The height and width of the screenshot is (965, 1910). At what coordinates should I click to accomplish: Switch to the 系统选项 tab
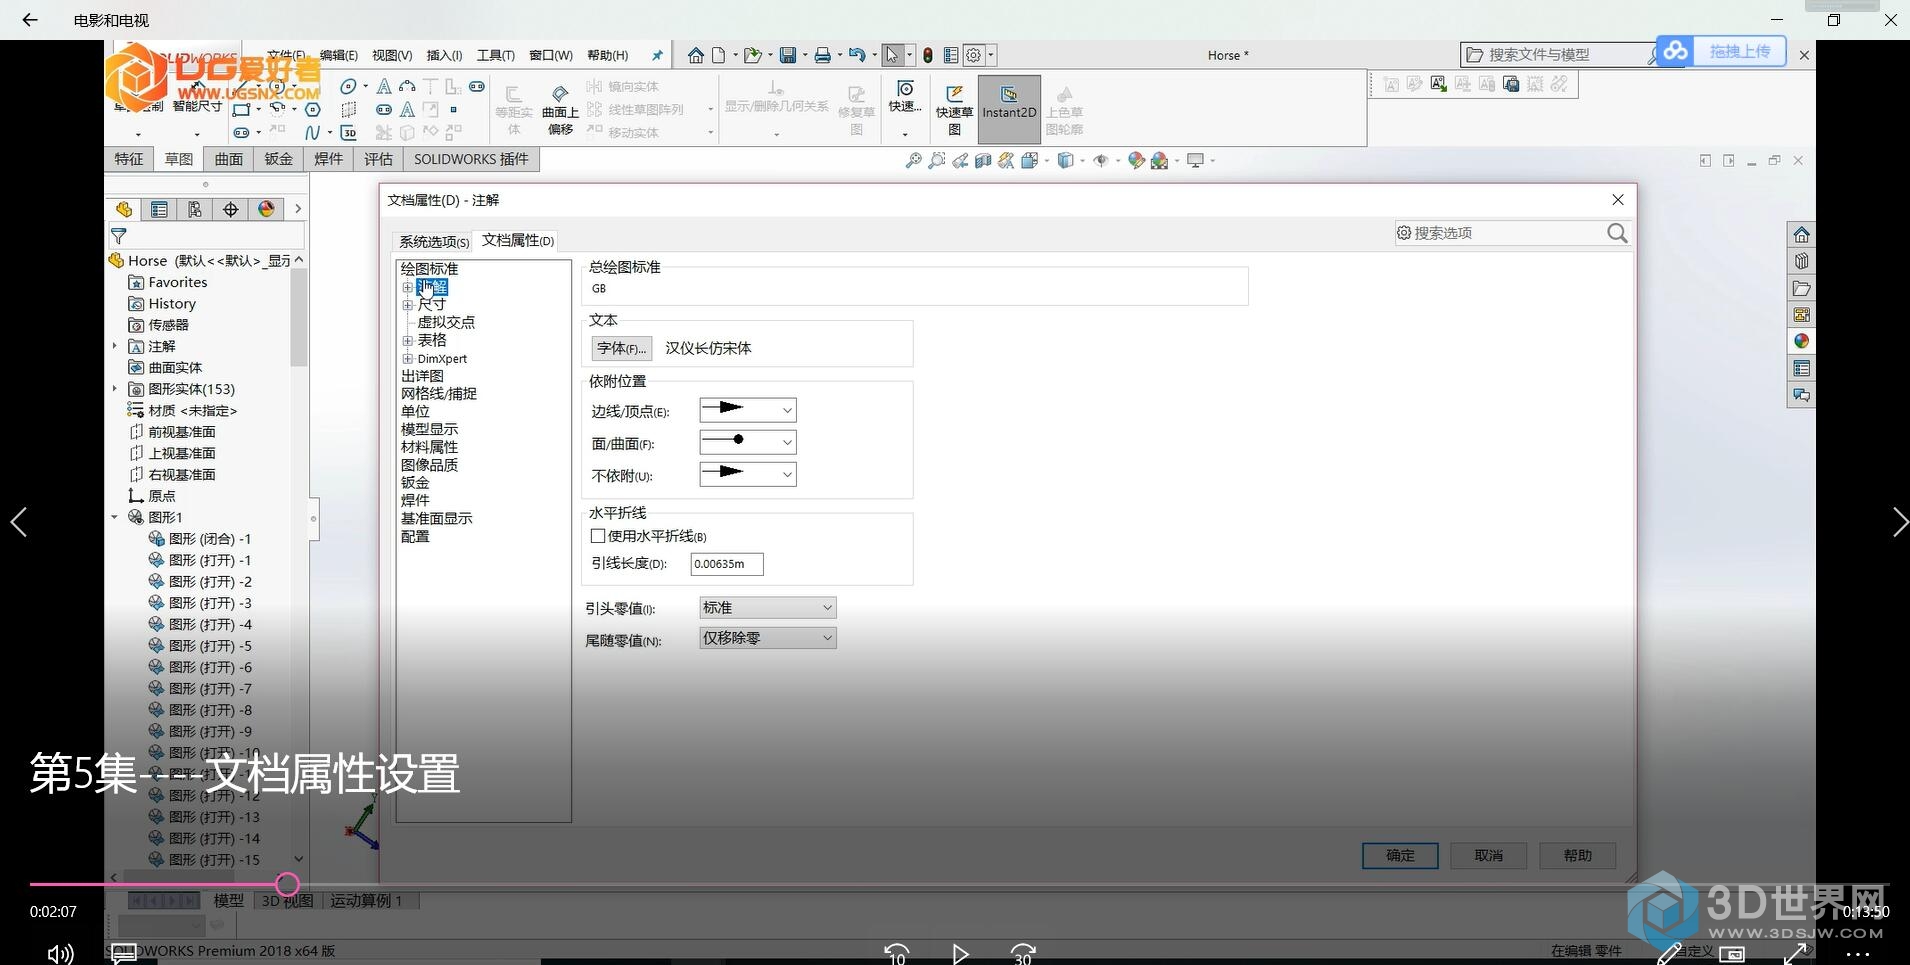434,241
